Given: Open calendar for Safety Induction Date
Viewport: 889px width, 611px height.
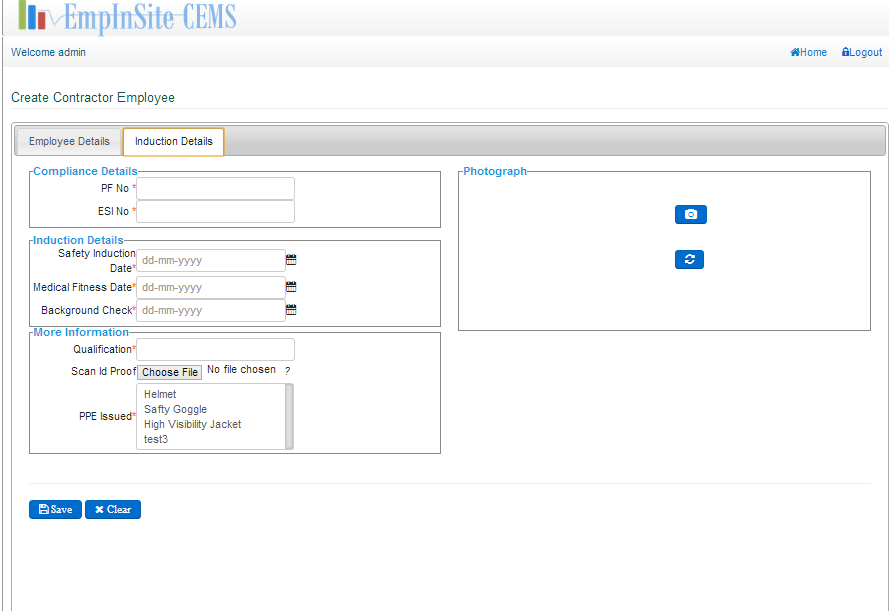Looking at the screenshot, I should (291, 260).
